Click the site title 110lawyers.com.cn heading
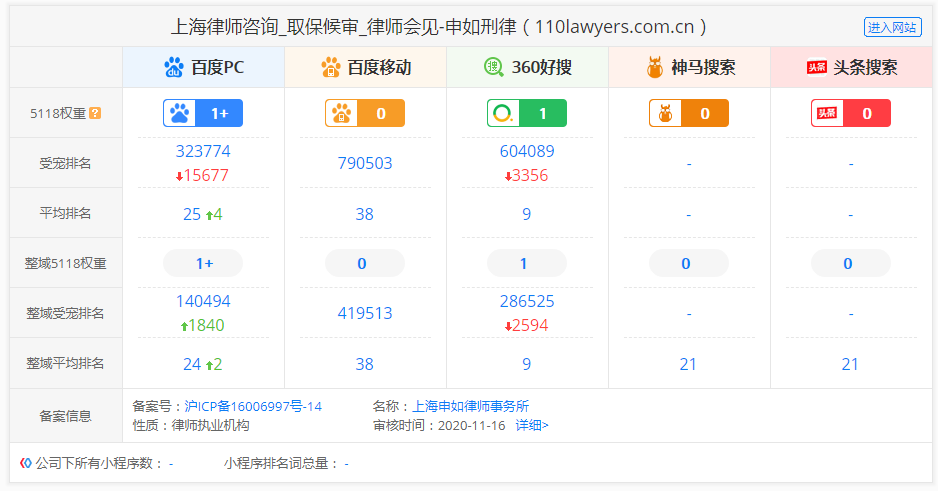Viewport: 938px width, 491px height. [x=438, y=27]
